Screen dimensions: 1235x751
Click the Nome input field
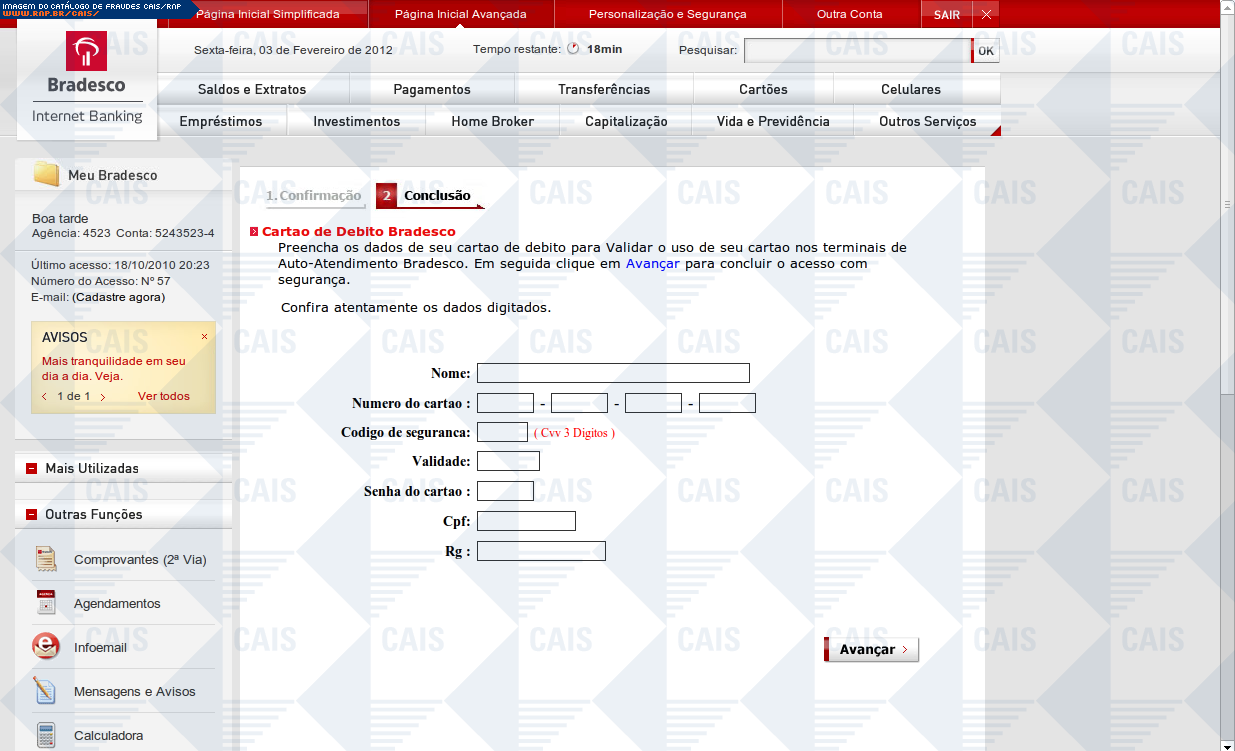pos(613,373)
